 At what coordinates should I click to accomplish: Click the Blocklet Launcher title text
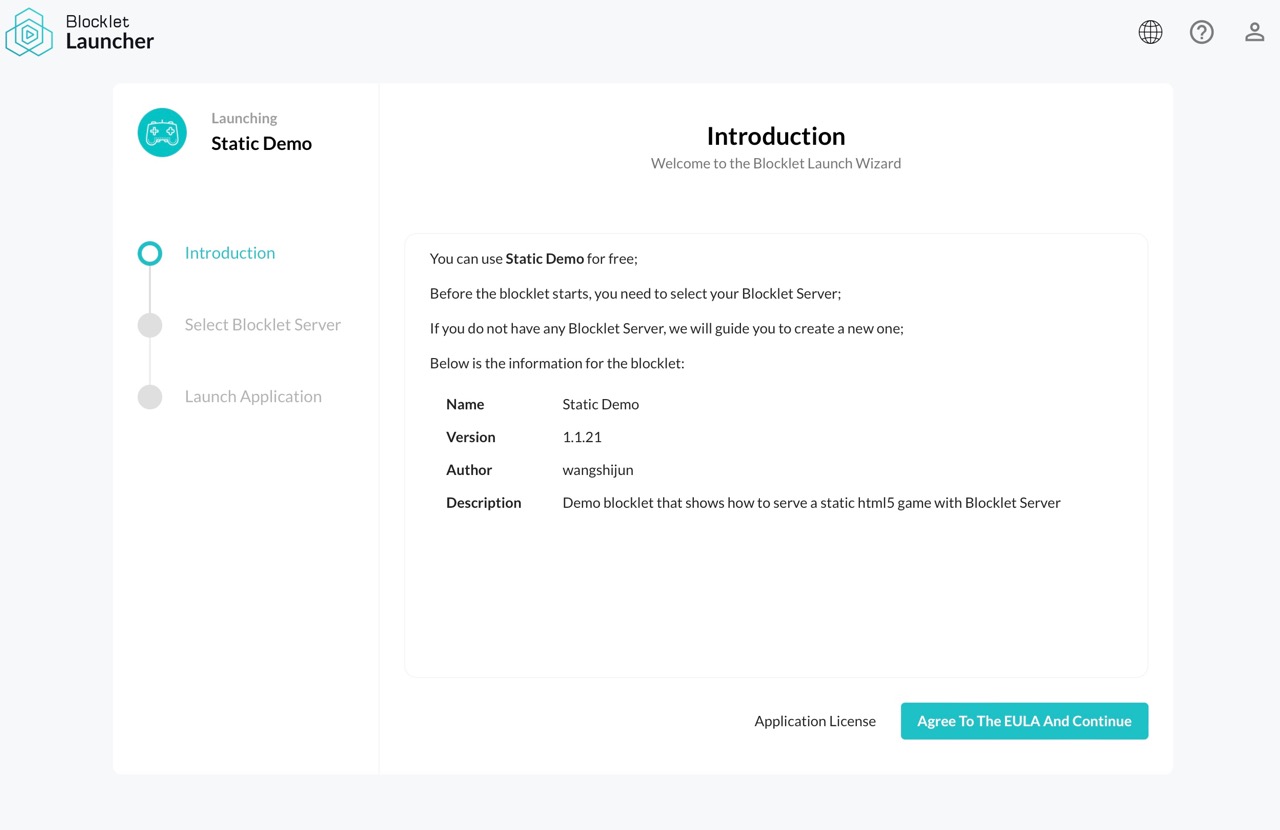click(x=110, y=32)
